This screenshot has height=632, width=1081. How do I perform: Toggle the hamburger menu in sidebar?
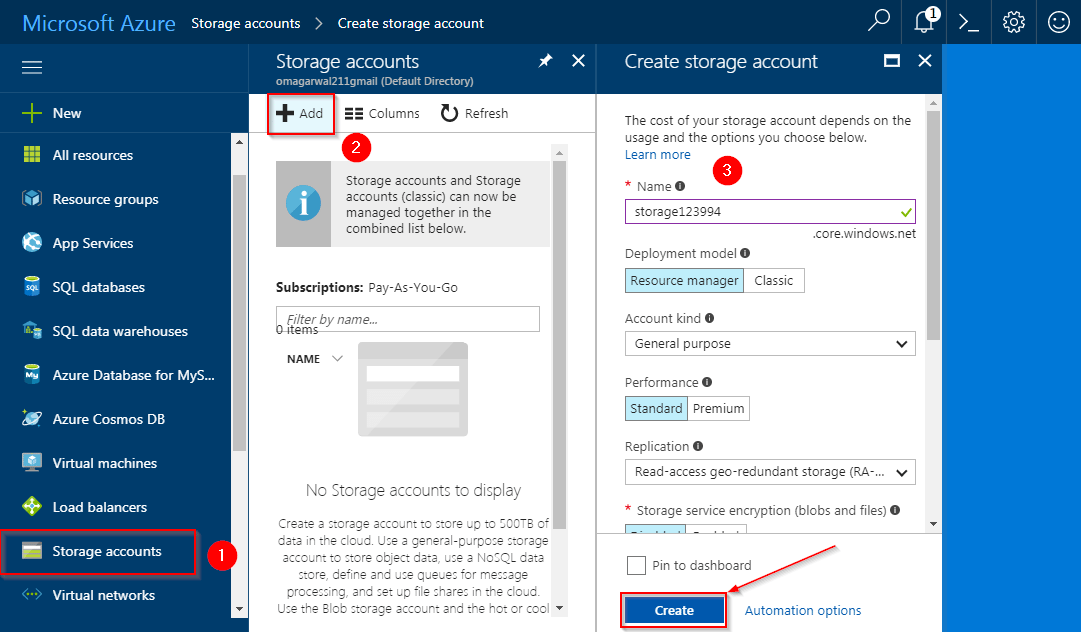32,67
